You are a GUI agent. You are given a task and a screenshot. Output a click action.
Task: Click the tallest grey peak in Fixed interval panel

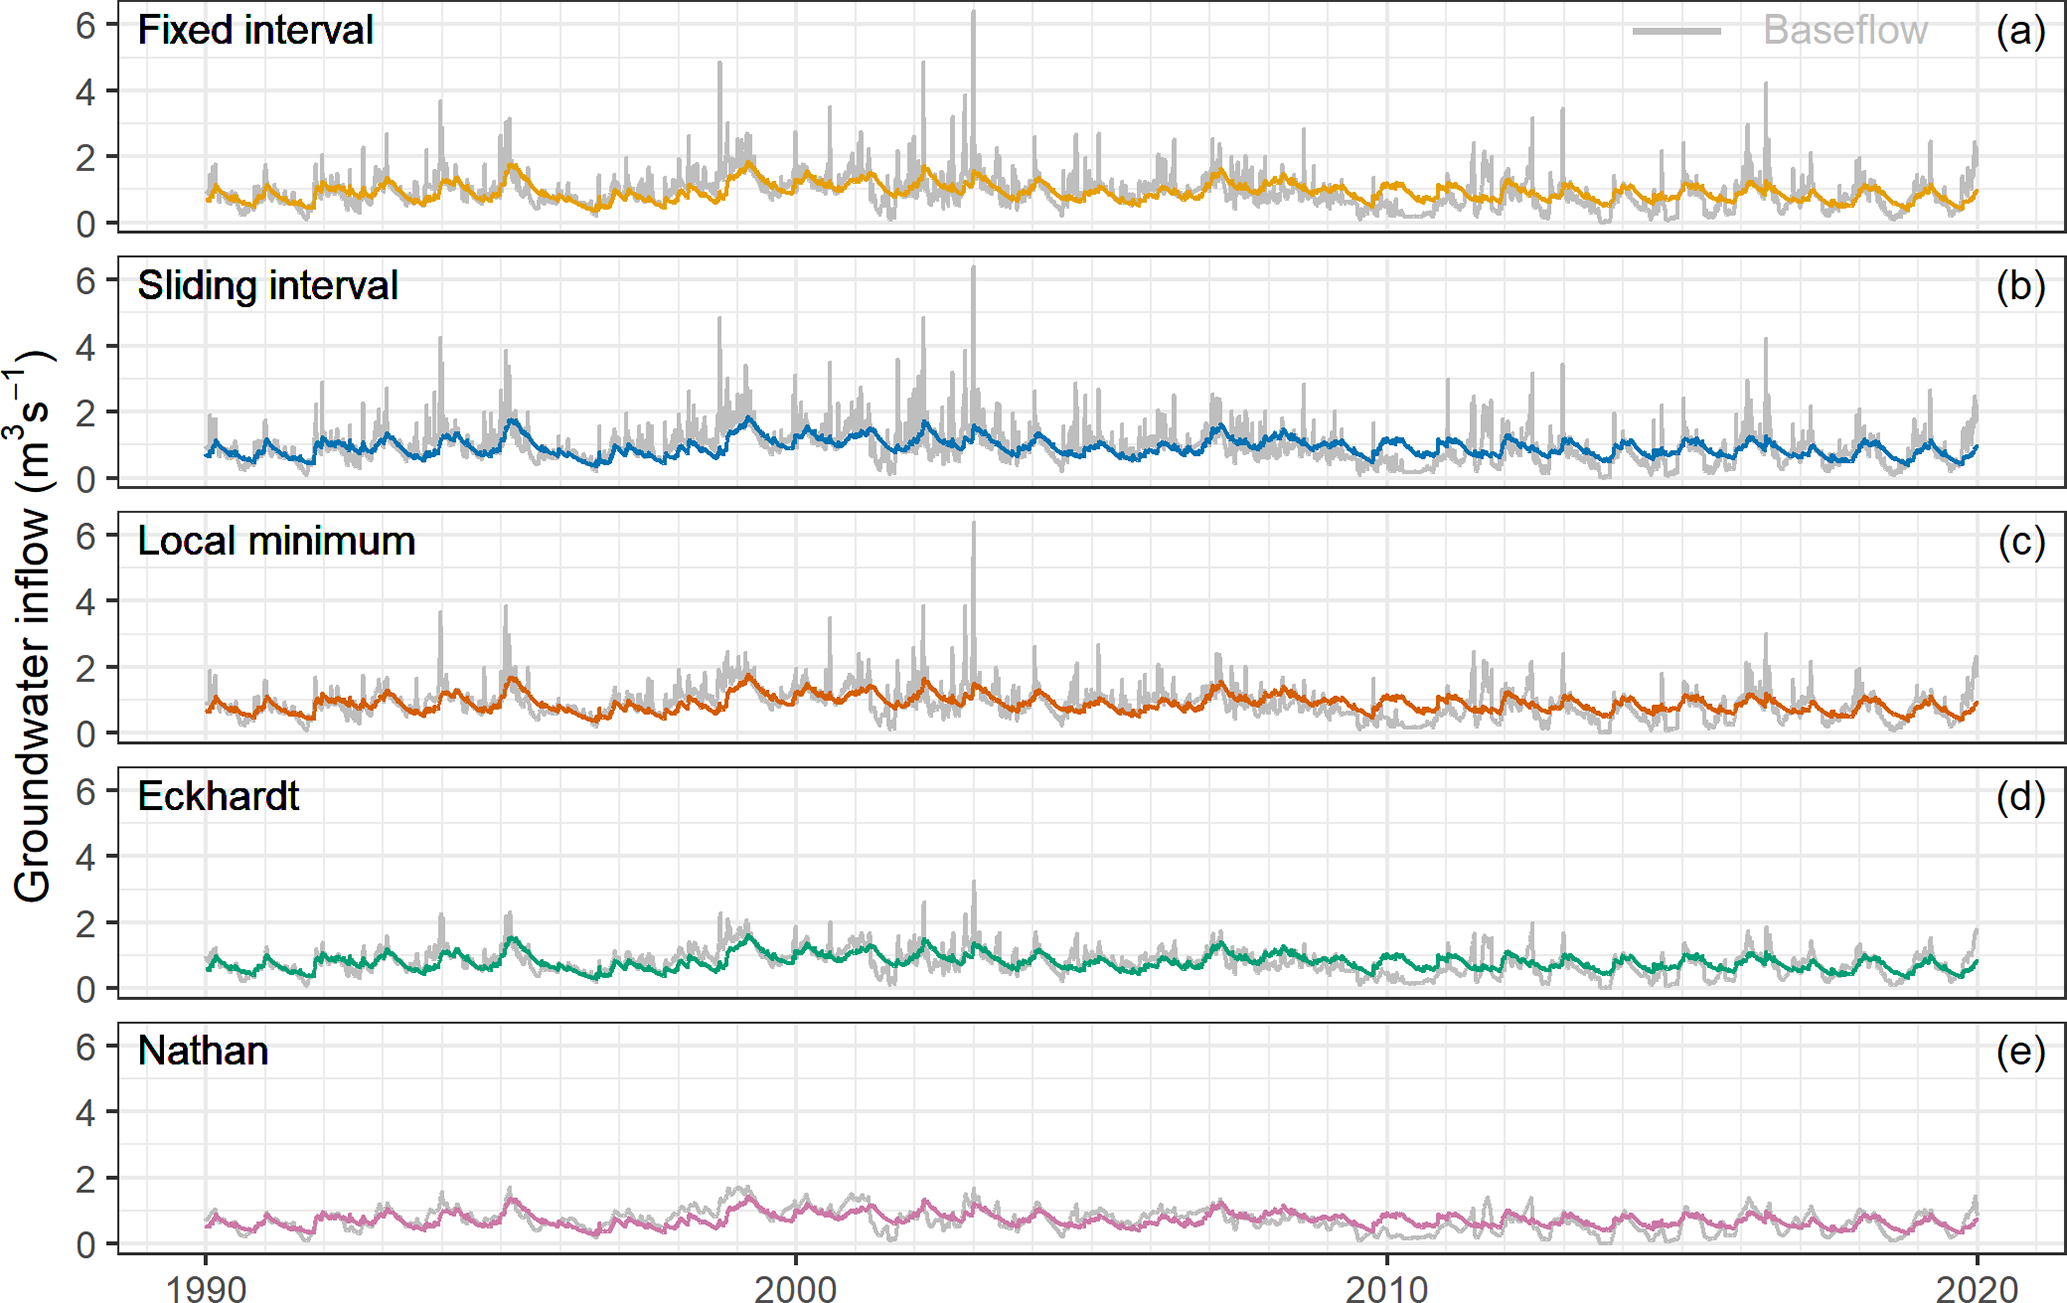coord(973,20)
